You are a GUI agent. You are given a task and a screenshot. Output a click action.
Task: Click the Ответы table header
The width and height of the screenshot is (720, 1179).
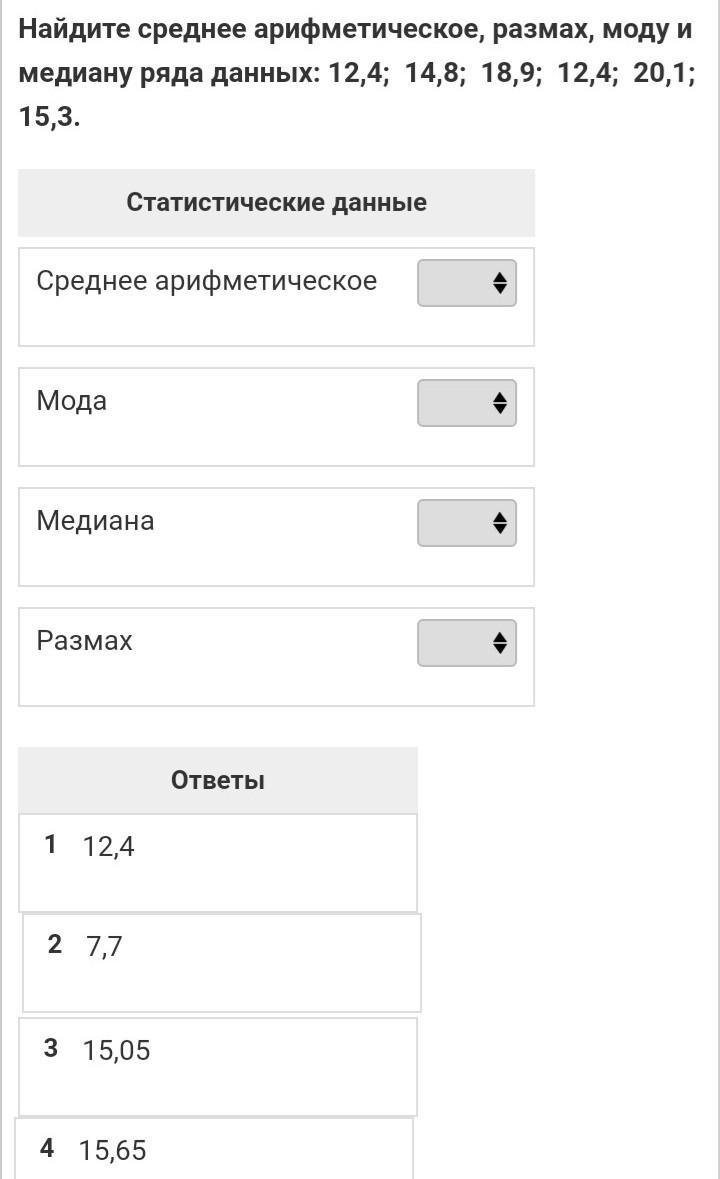pos(218,780)
